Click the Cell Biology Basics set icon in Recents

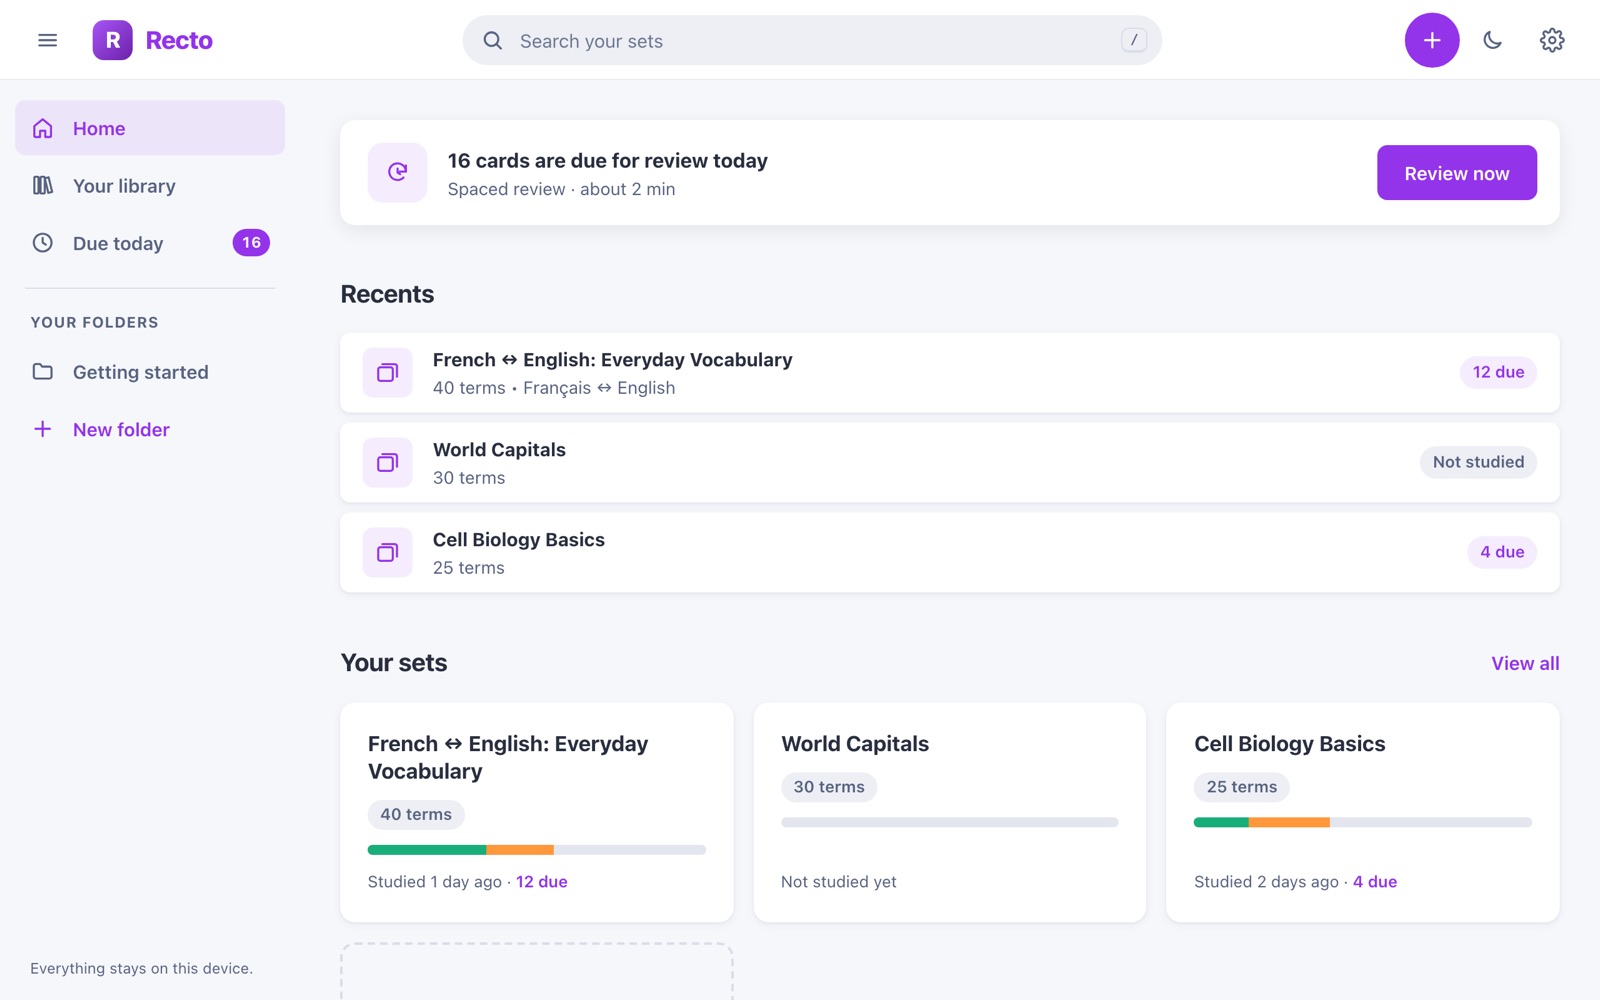pyautogui.click(x=387, y=552)
